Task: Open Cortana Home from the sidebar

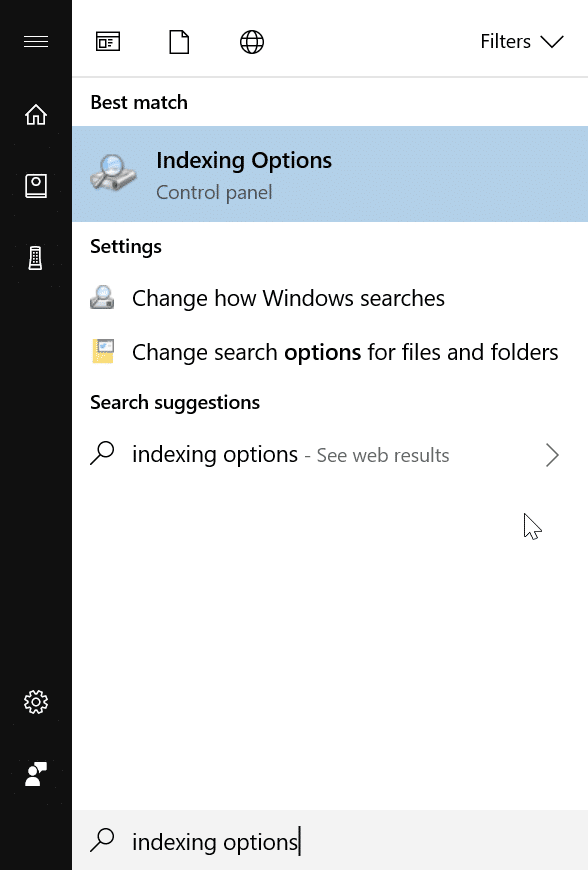Action: pyautogui.click(x=36, y=114)
